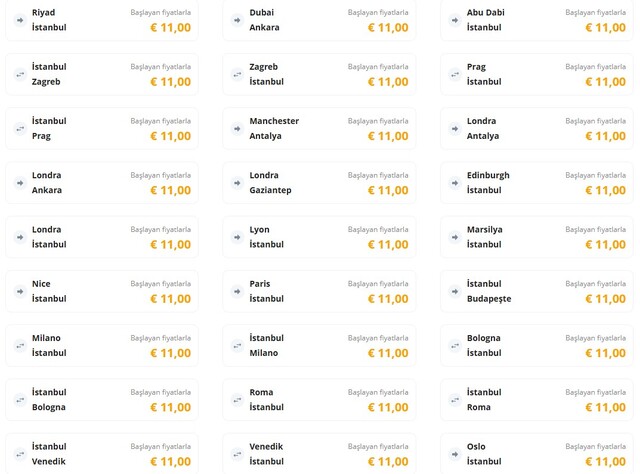This screenshot has width=640, height=474.
Task: Click the arrow icon next to Lyon–İstanbul
Action: coord(237,237)
